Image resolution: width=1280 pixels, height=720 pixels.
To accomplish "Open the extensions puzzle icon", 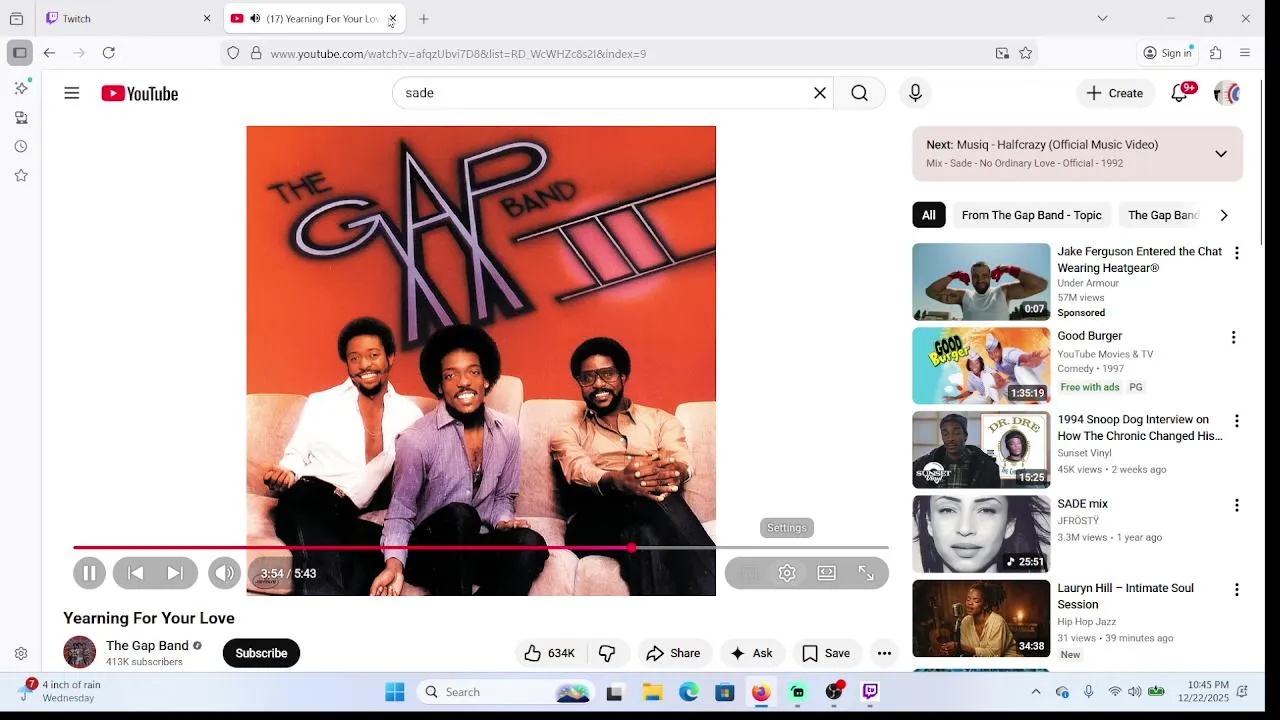I will [x=1216, y=53].
